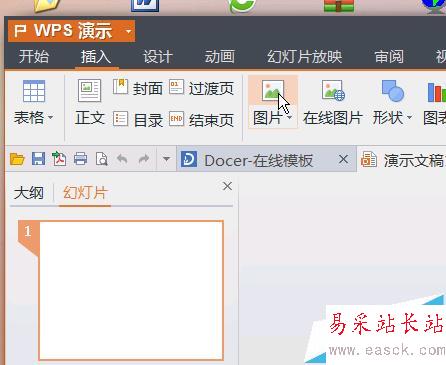Image resolution: width=446 pixels, height=365 pixels.
Task: Select the 大纲 outline pane tab
Action: (x=29, y=193)
